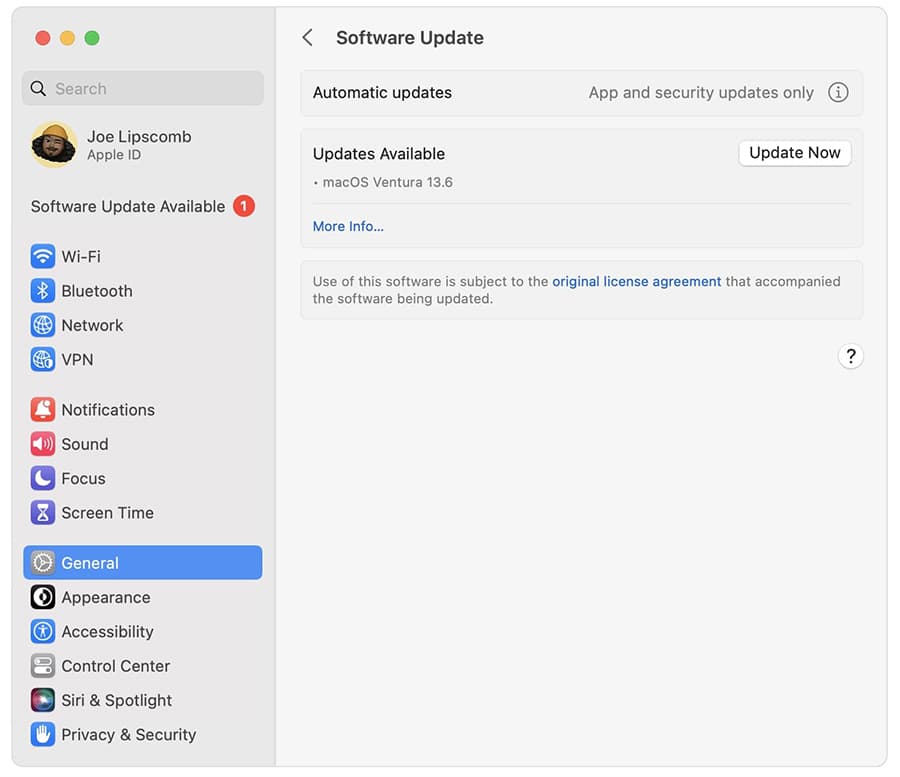Screen dimensions: 900x777
Task: Click the Update Now button
Action: tap(794, 153)
